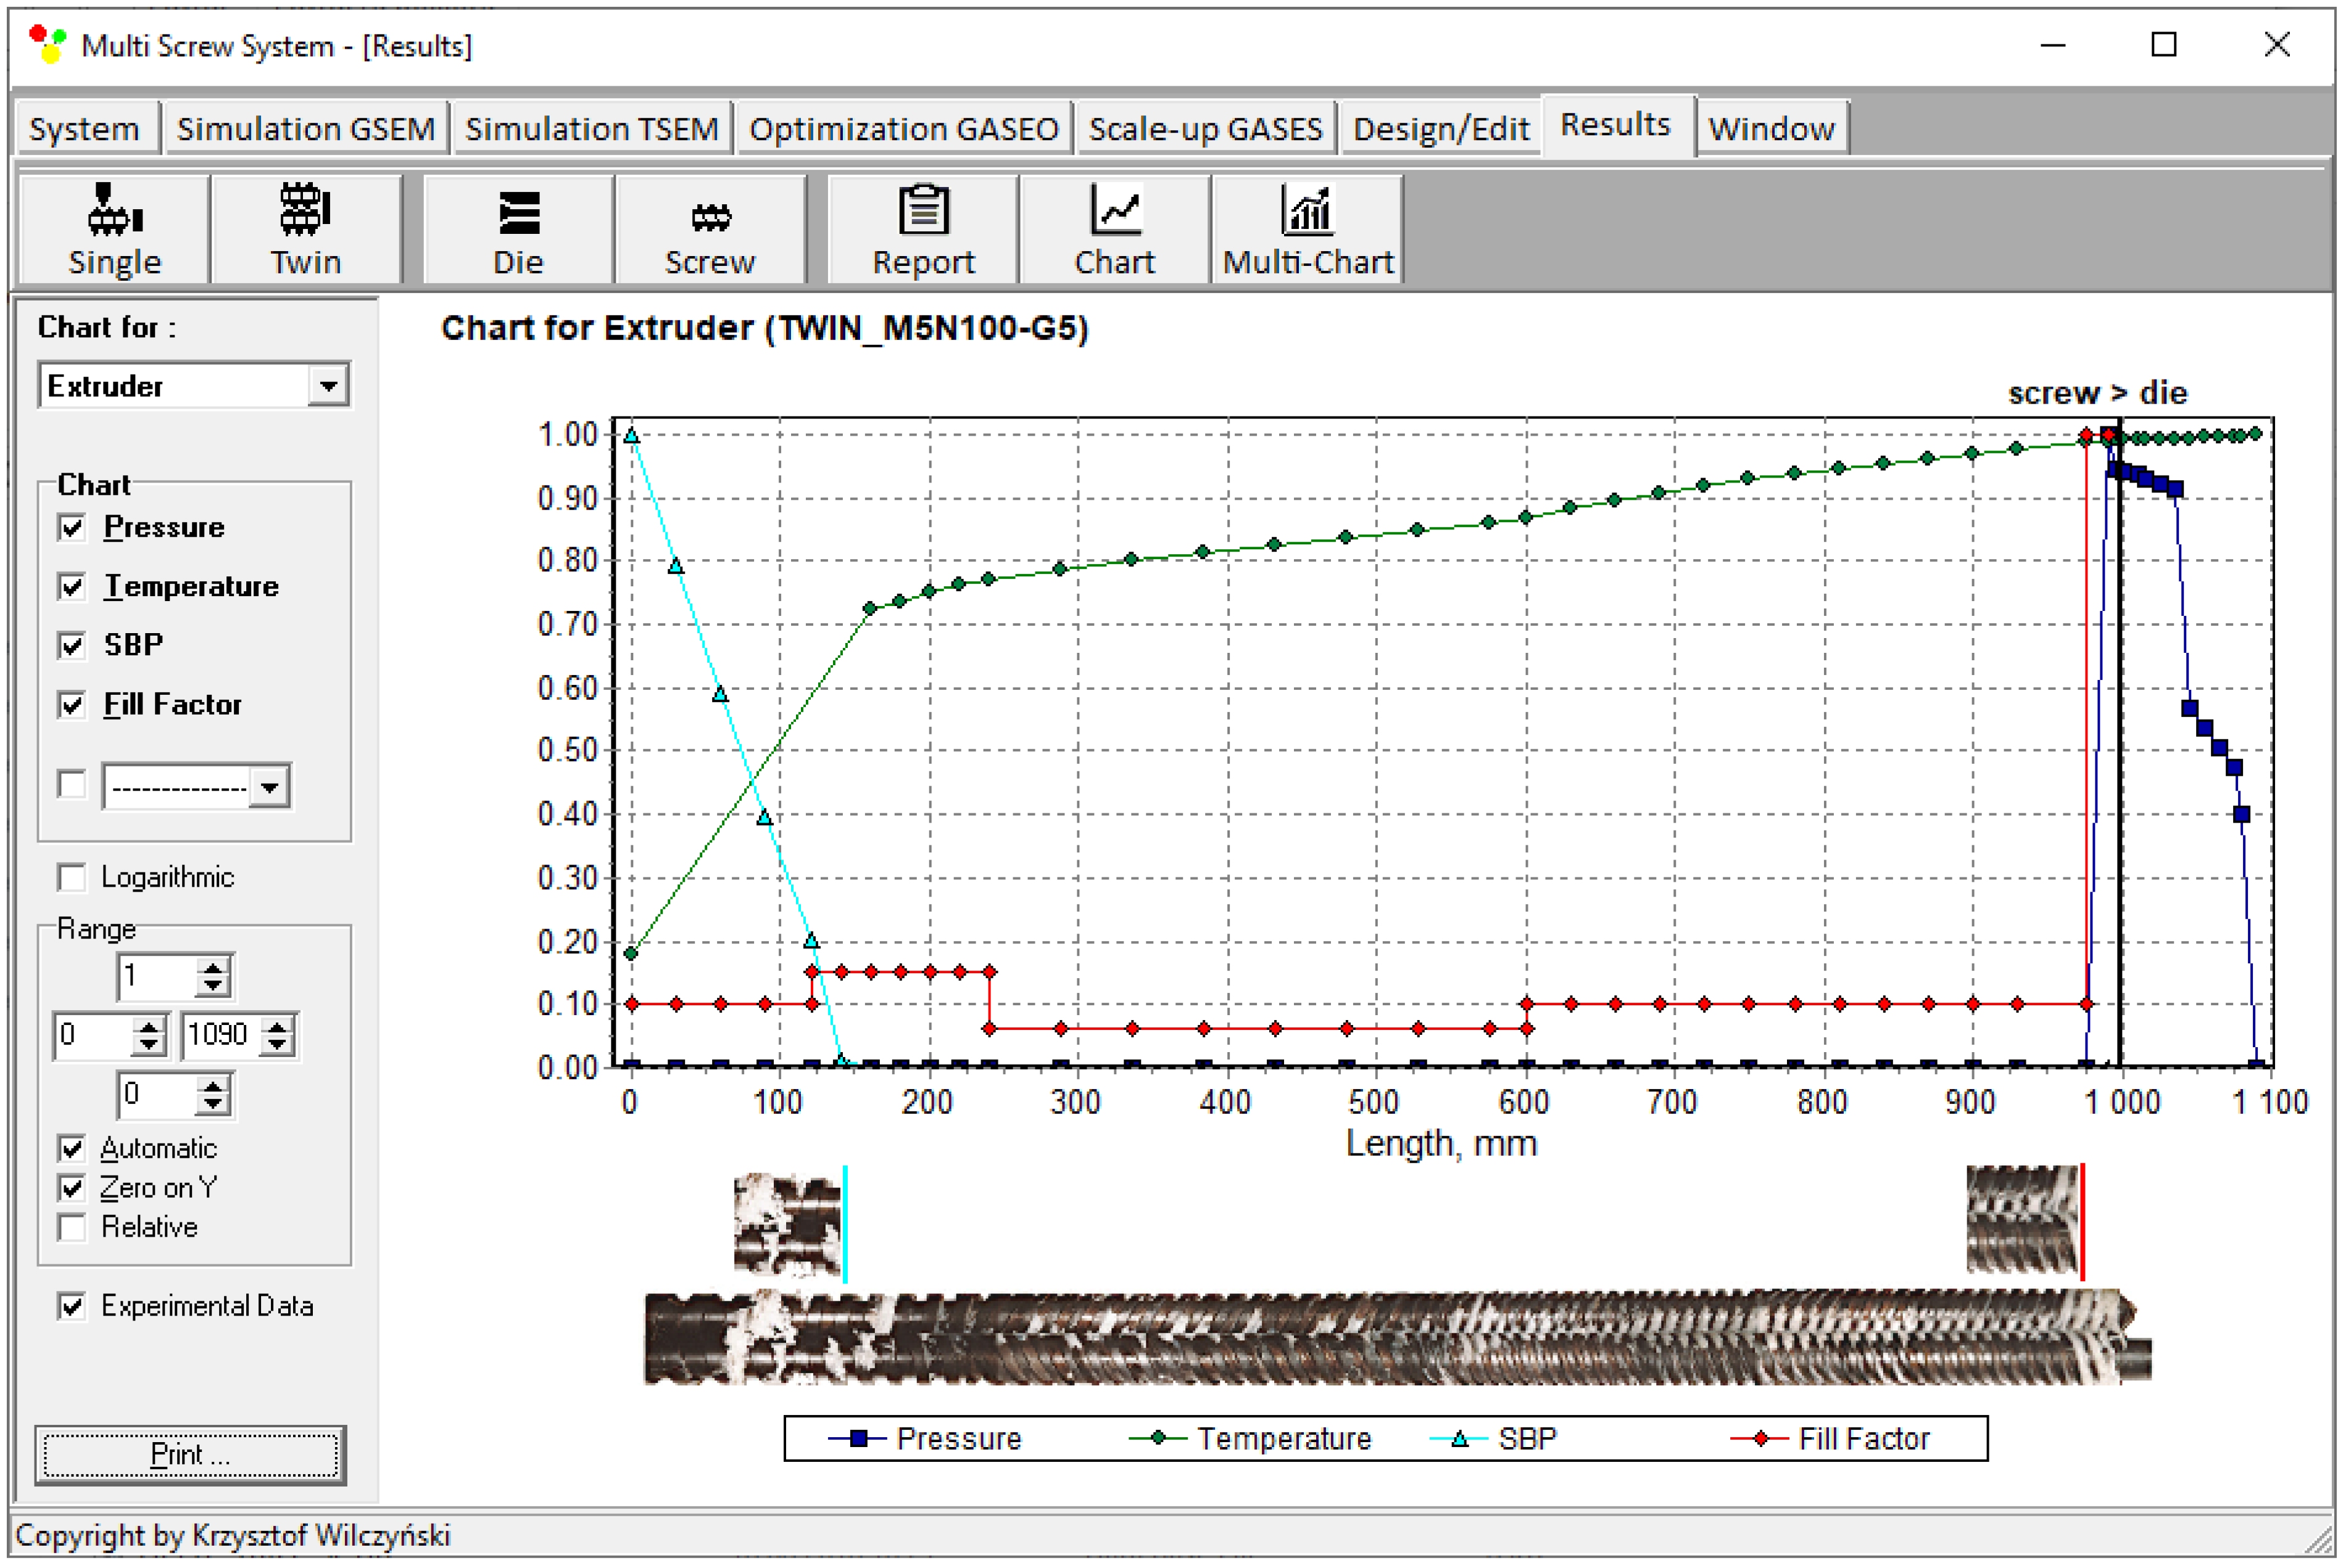The width and height of the screenshot is (2346, 1568).
Task: Enable the Logarithmic checkbox
Action: (72, 877)
